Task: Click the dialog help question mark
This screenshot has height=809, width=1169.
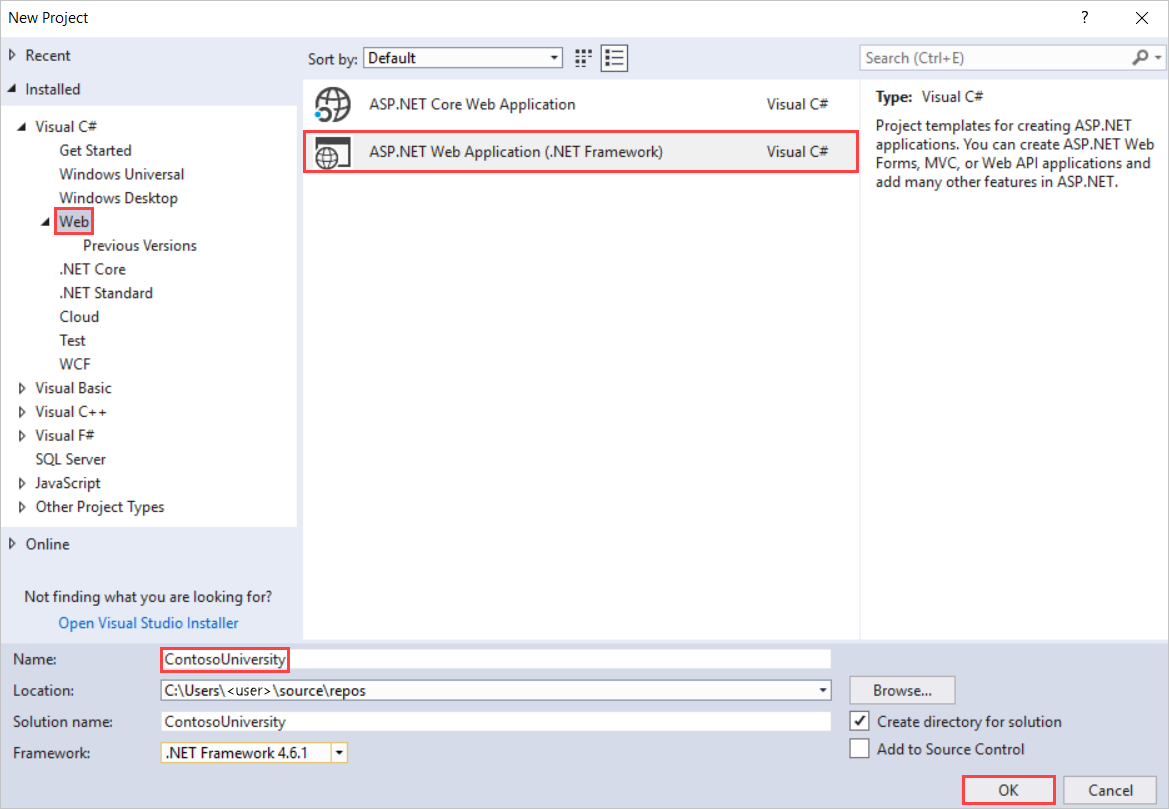Action: tap(1084, 17)
